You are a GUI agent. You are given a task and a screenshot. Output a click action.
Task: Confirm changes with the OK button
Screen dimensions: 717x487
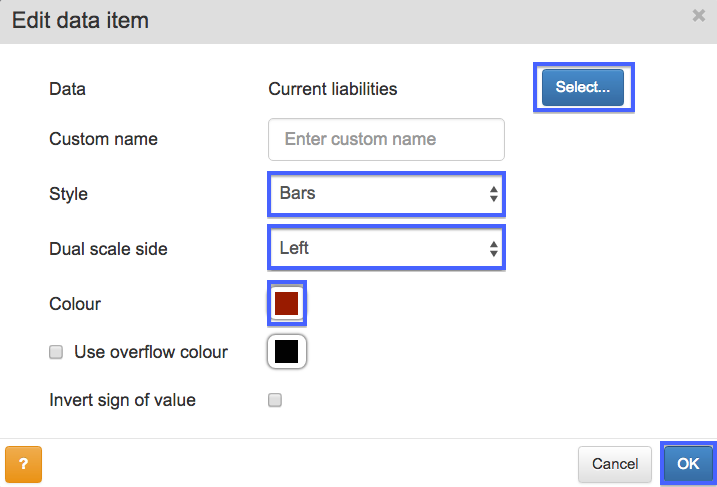[x=688, y=464]
